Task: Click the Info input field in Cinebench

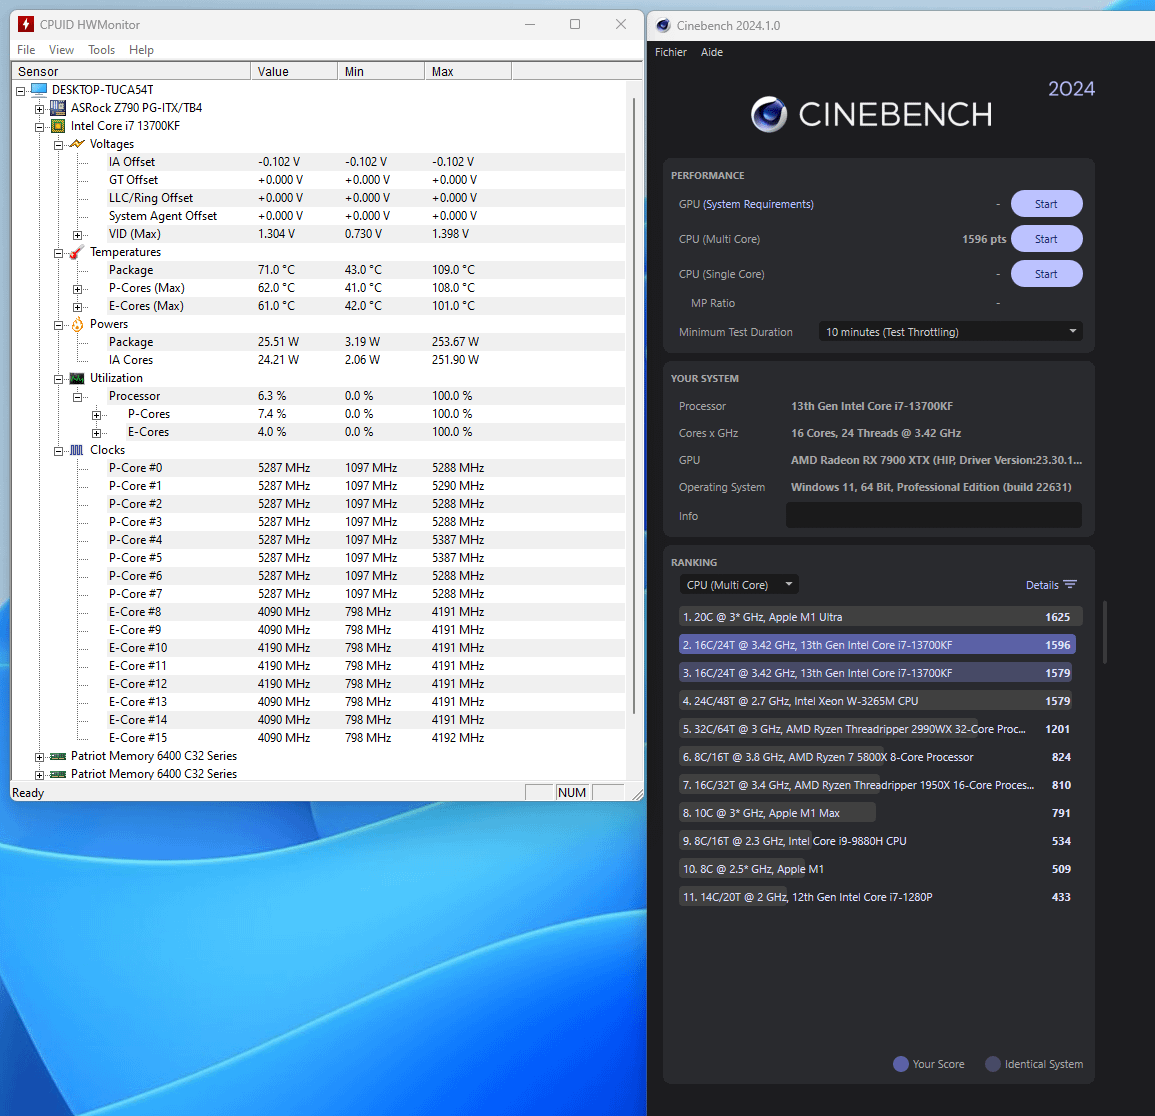Action: point(933,515)
